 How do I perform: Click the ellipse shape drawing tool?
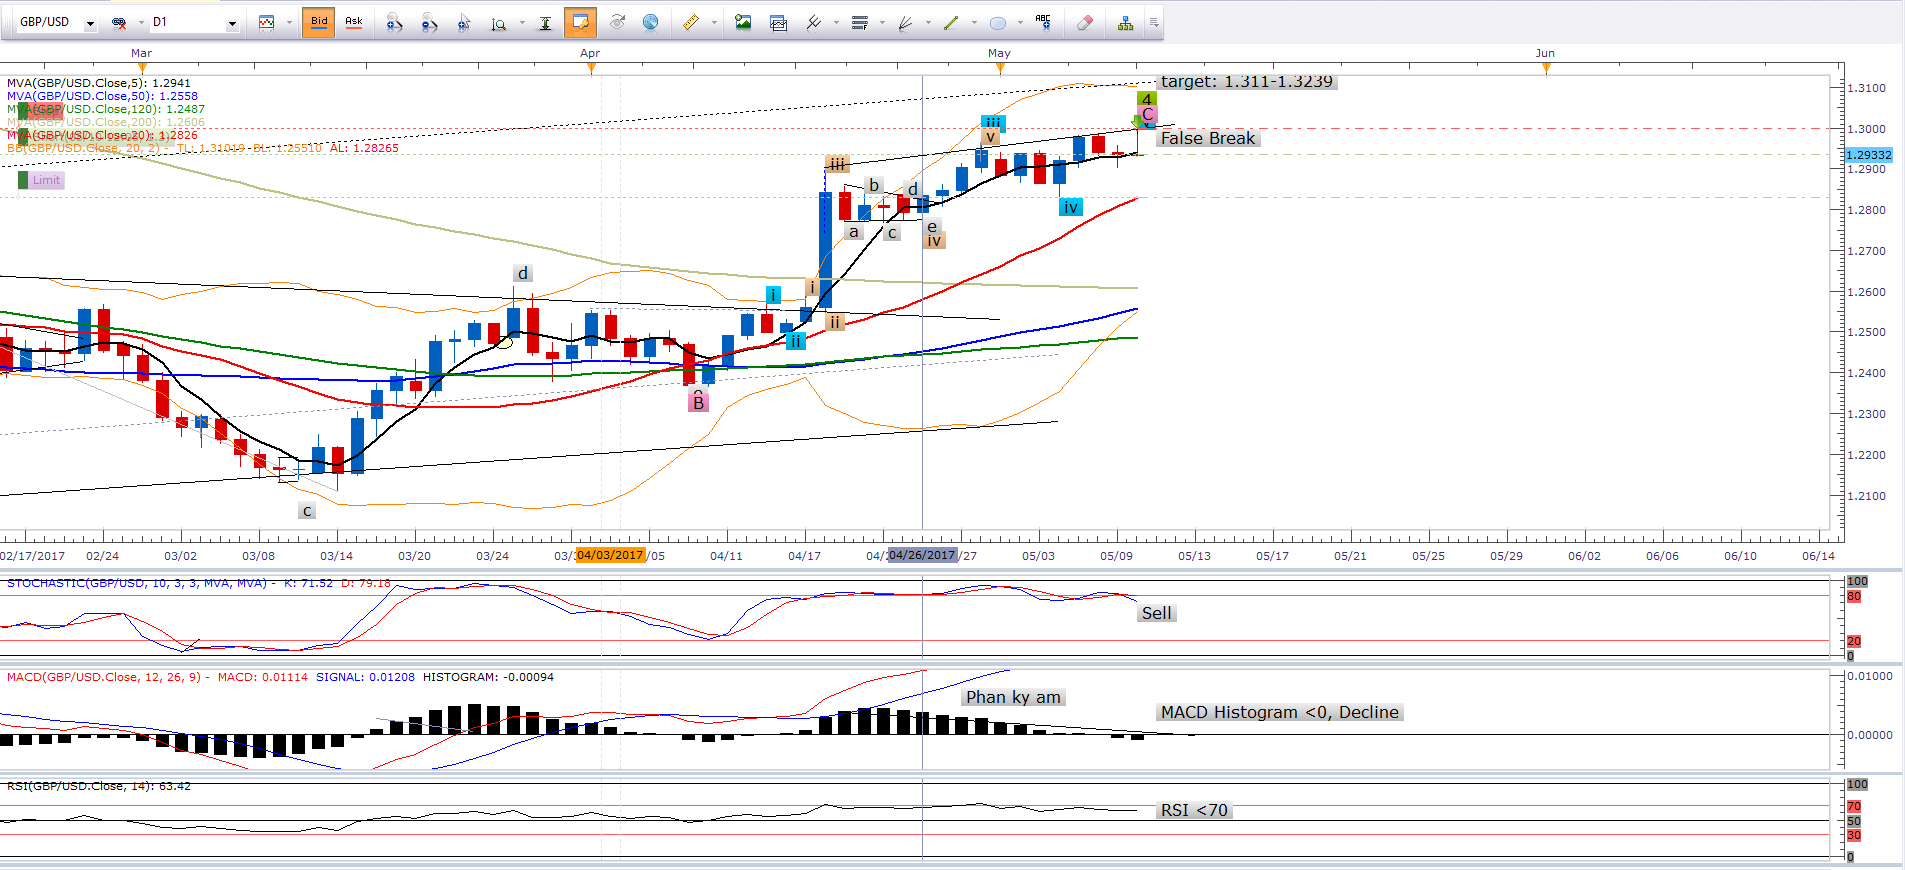[x=997, y=22]
